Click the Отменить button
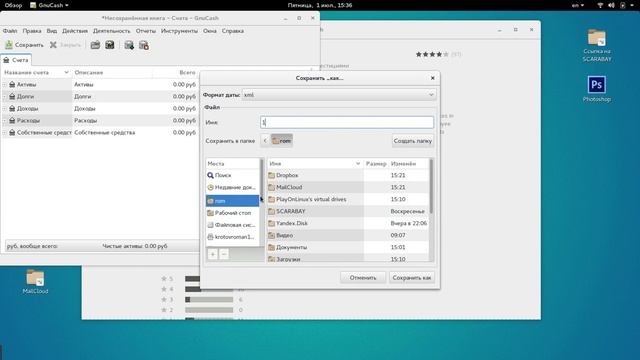This screenshot has width=640, height=360. click(x=363, y=278)
